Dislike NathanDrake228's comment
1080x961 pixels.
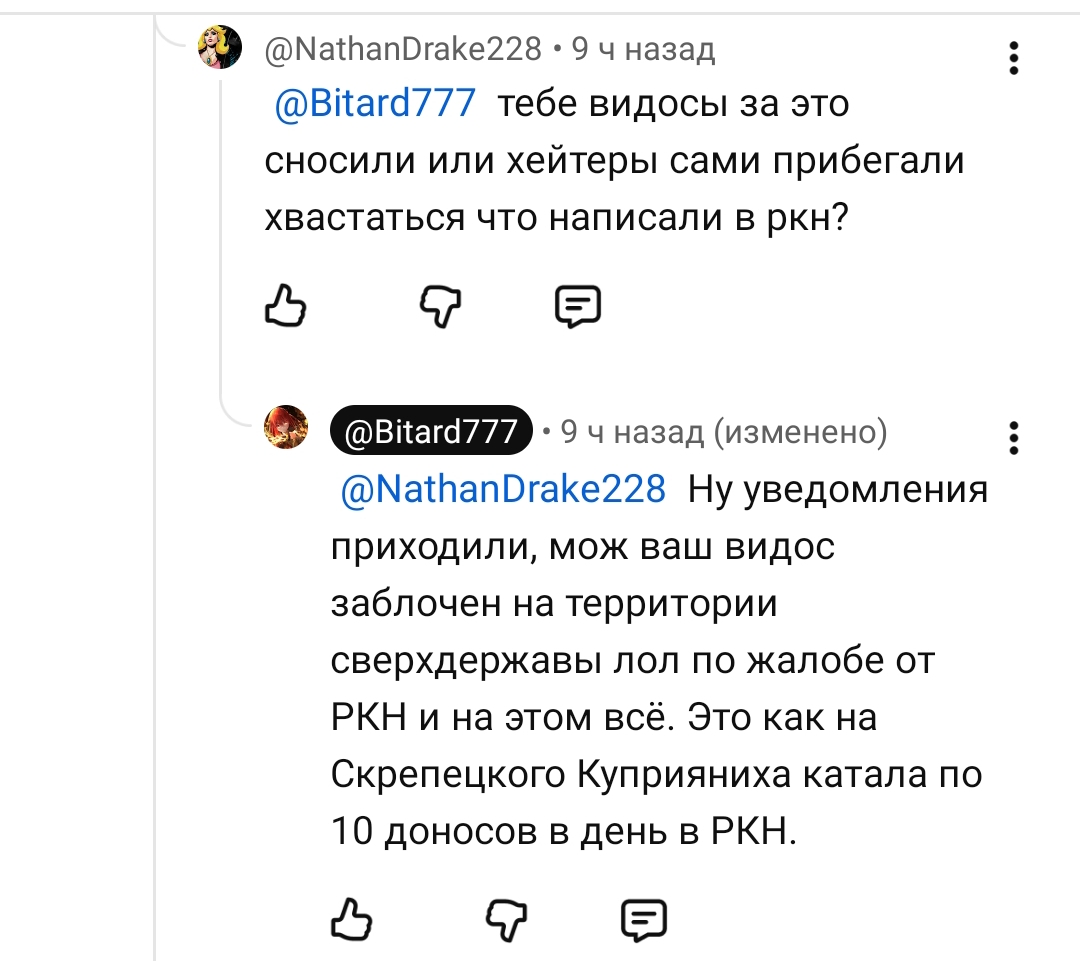point(441,306)
